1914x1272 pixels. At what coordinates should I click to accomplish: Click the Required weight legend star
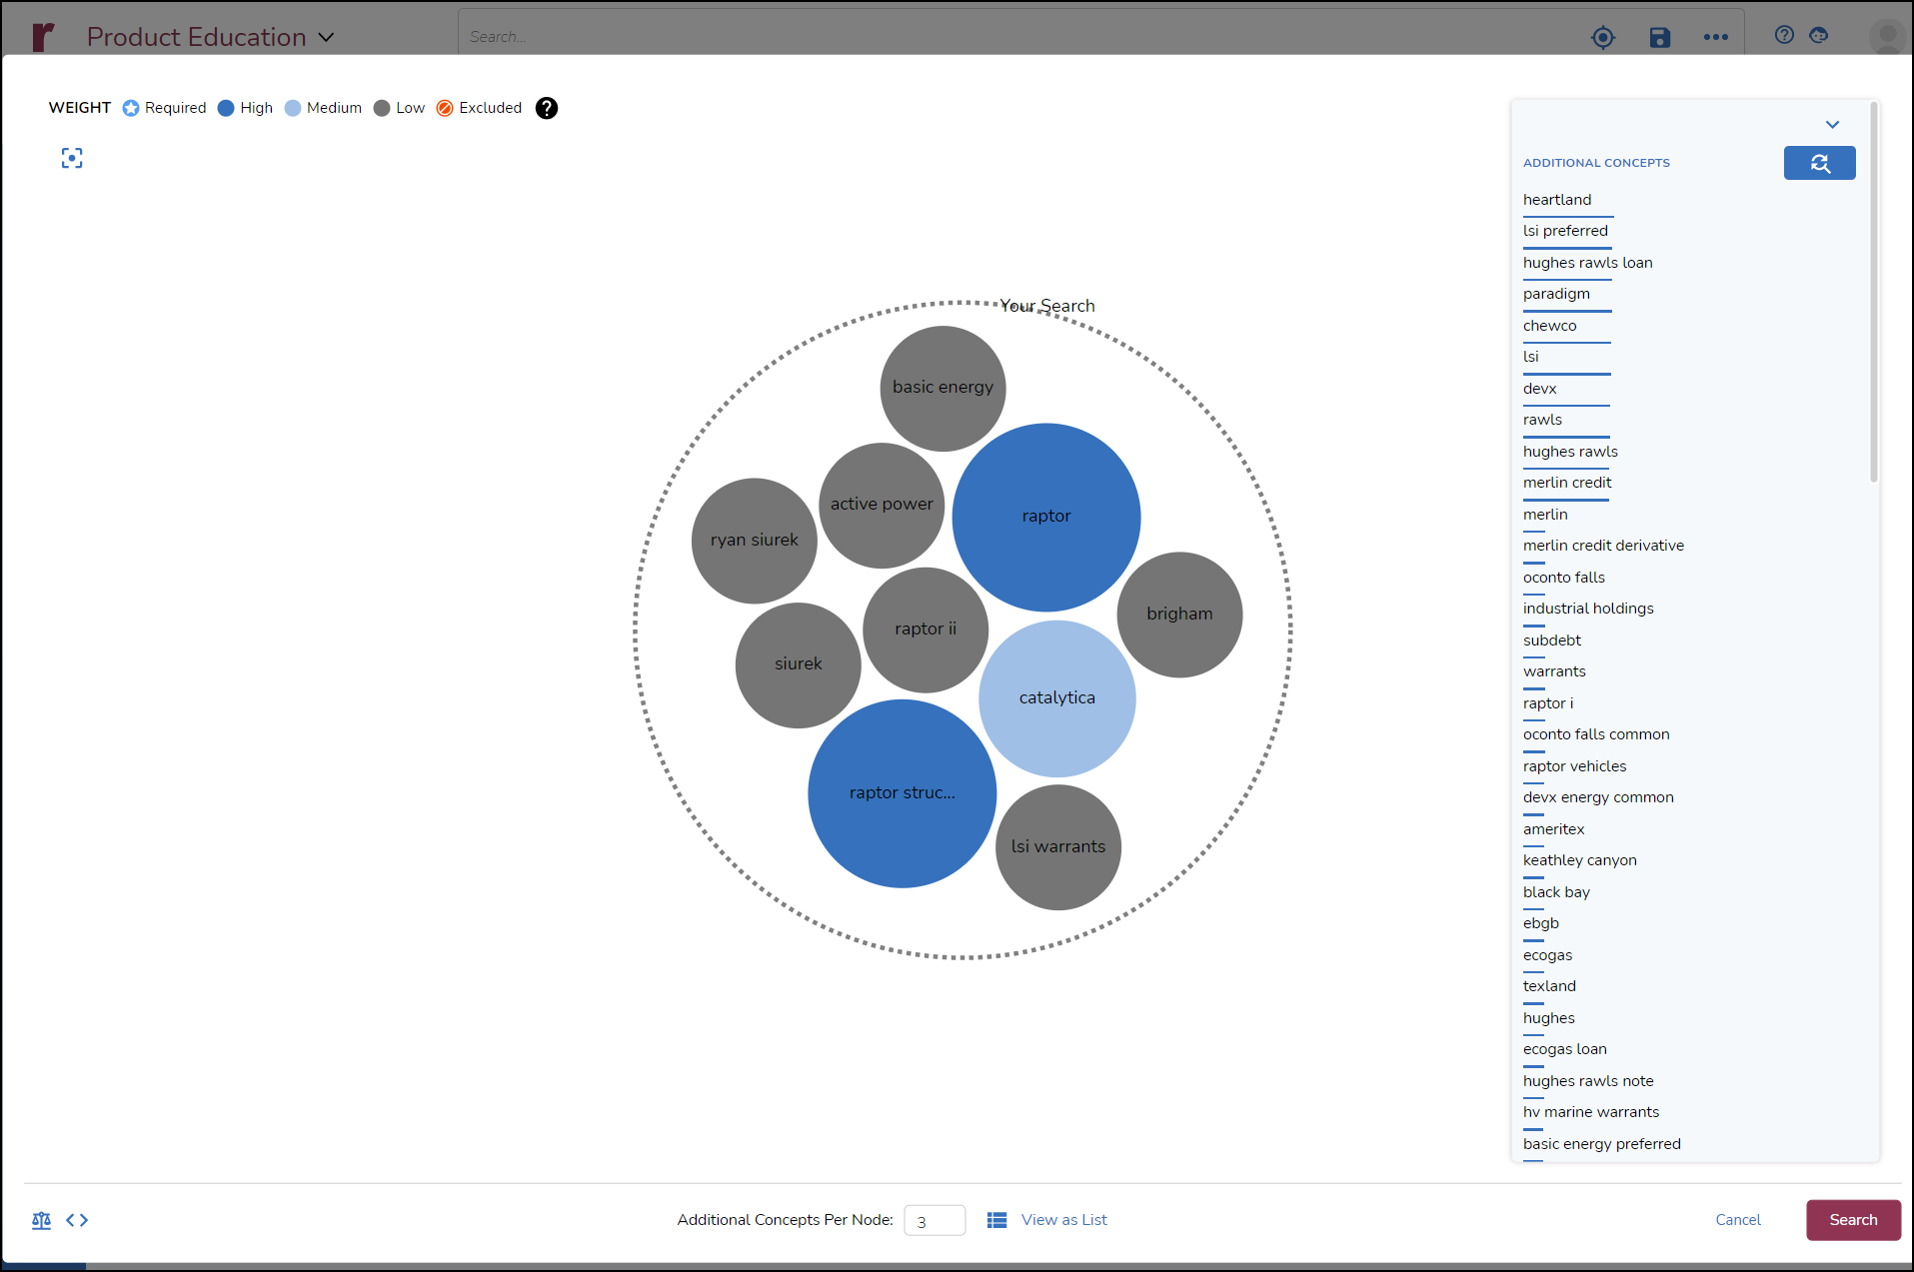tap(131, 108)
